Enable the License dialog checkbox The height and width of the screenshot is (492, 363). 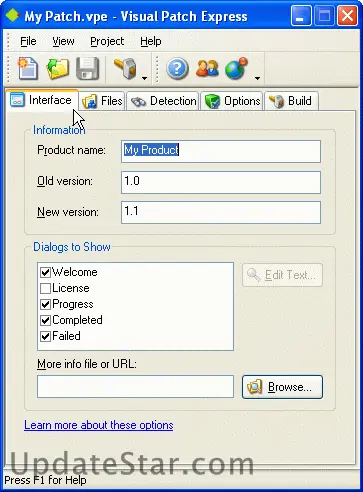pyautogui.click(x=45, y=288)
